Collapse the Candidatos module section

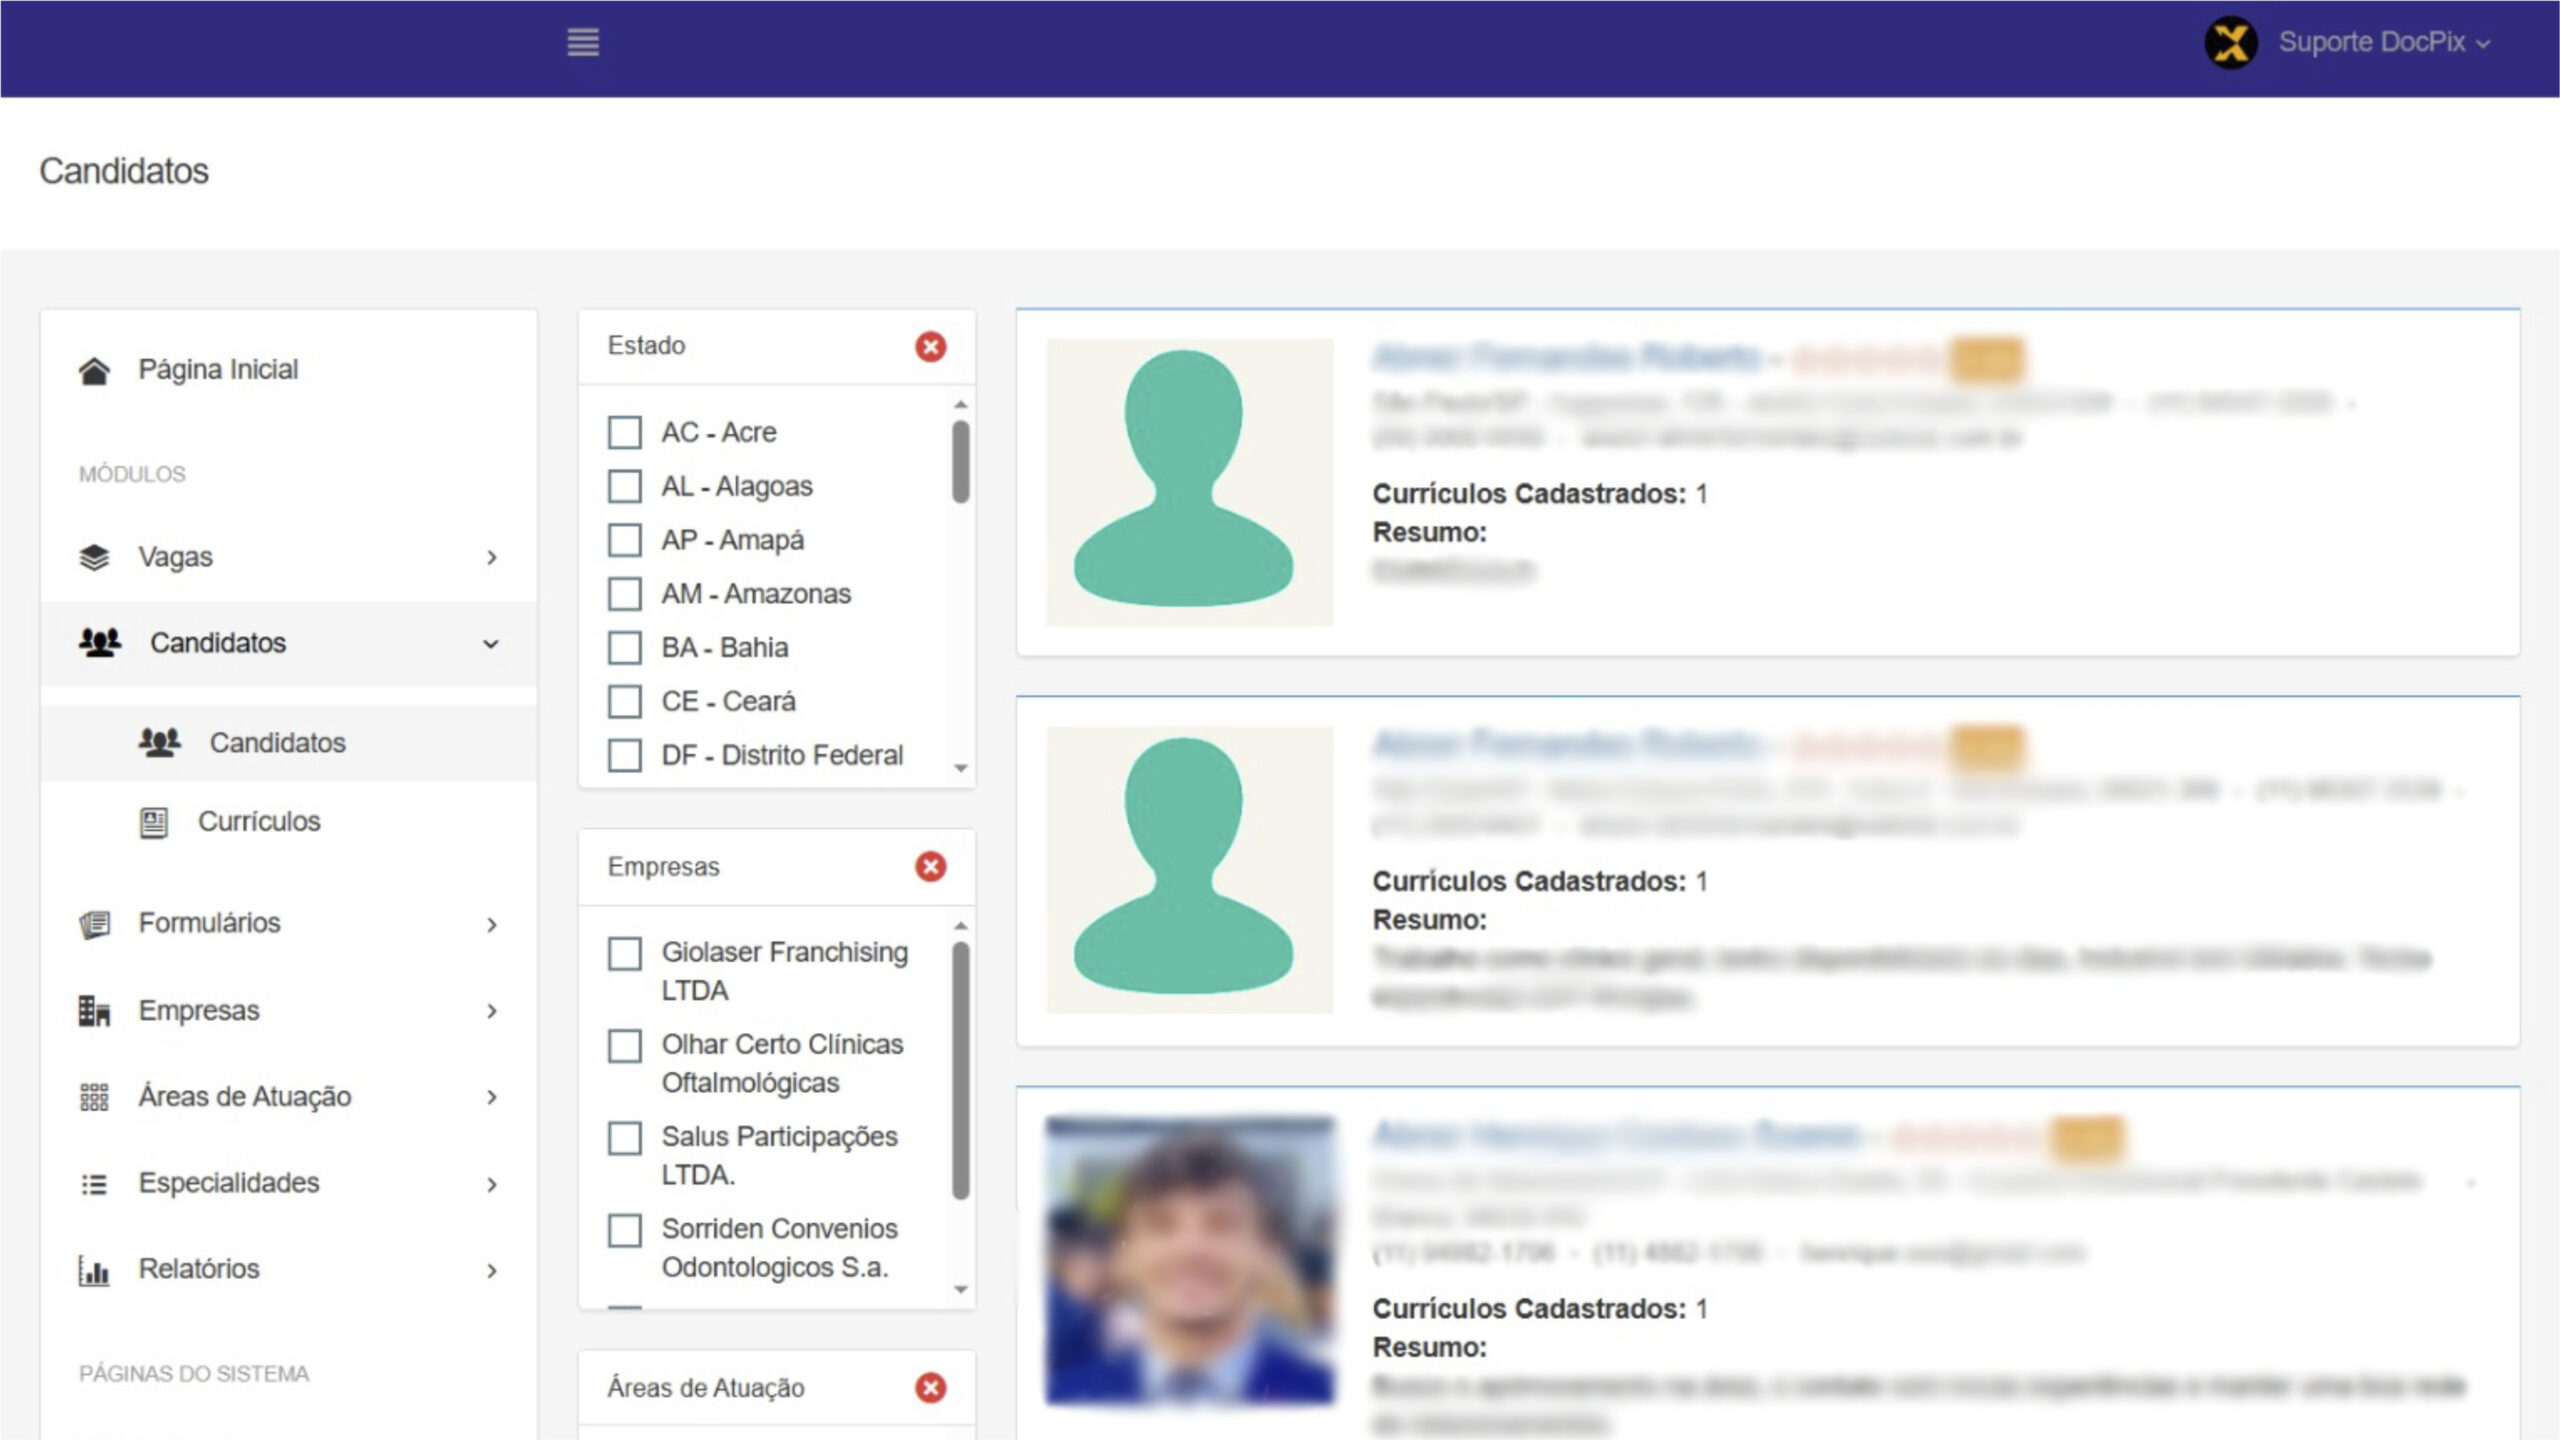490,644
